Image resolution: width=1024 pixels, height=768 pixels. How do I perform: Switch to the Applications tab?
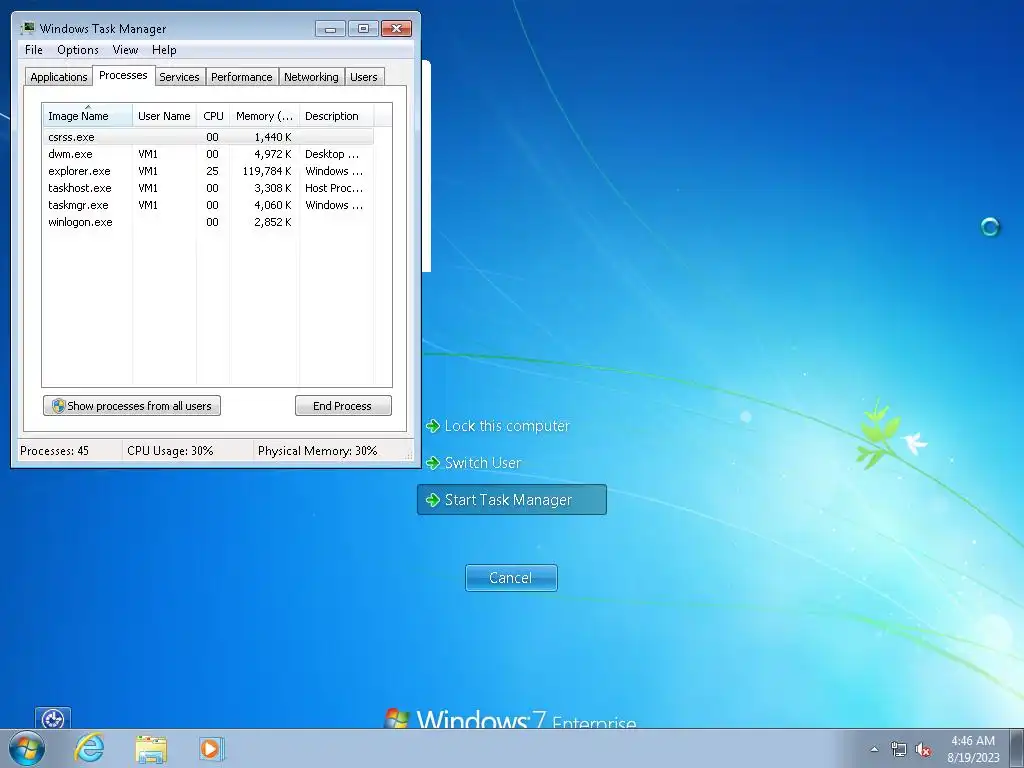(x=58, y=77)
